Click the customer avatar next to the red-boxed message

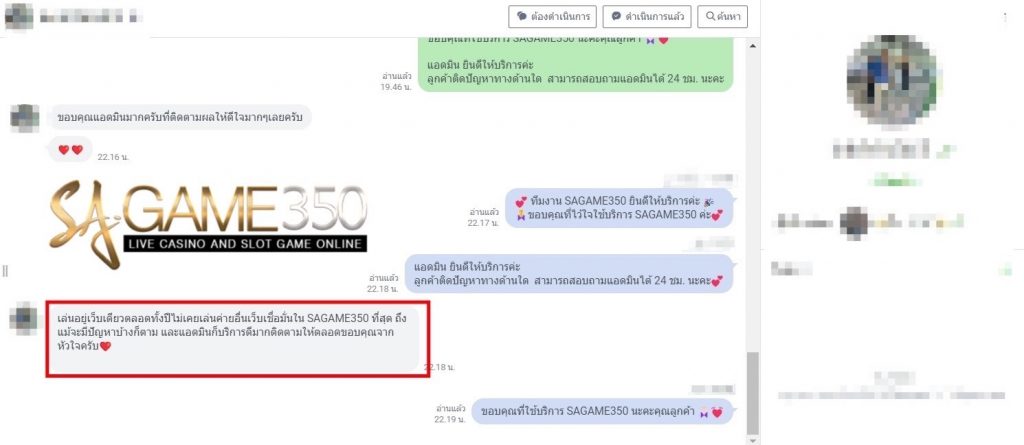24,318
